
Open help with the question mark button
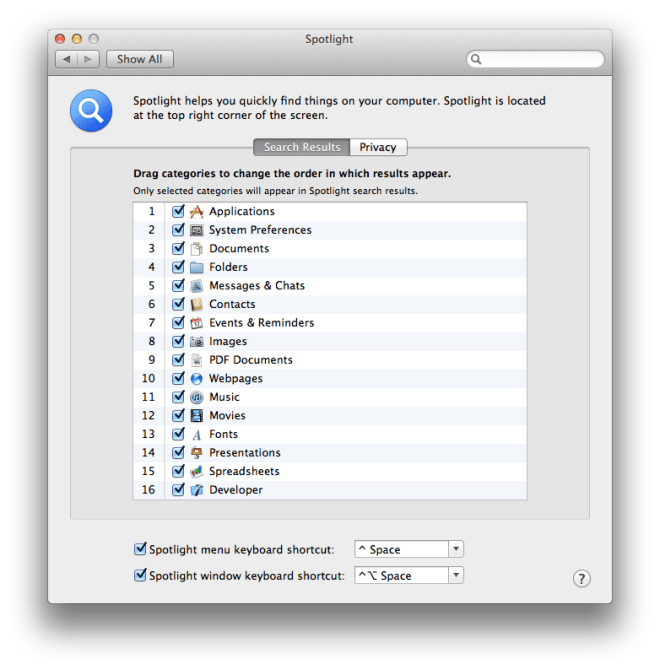[582, 579]
